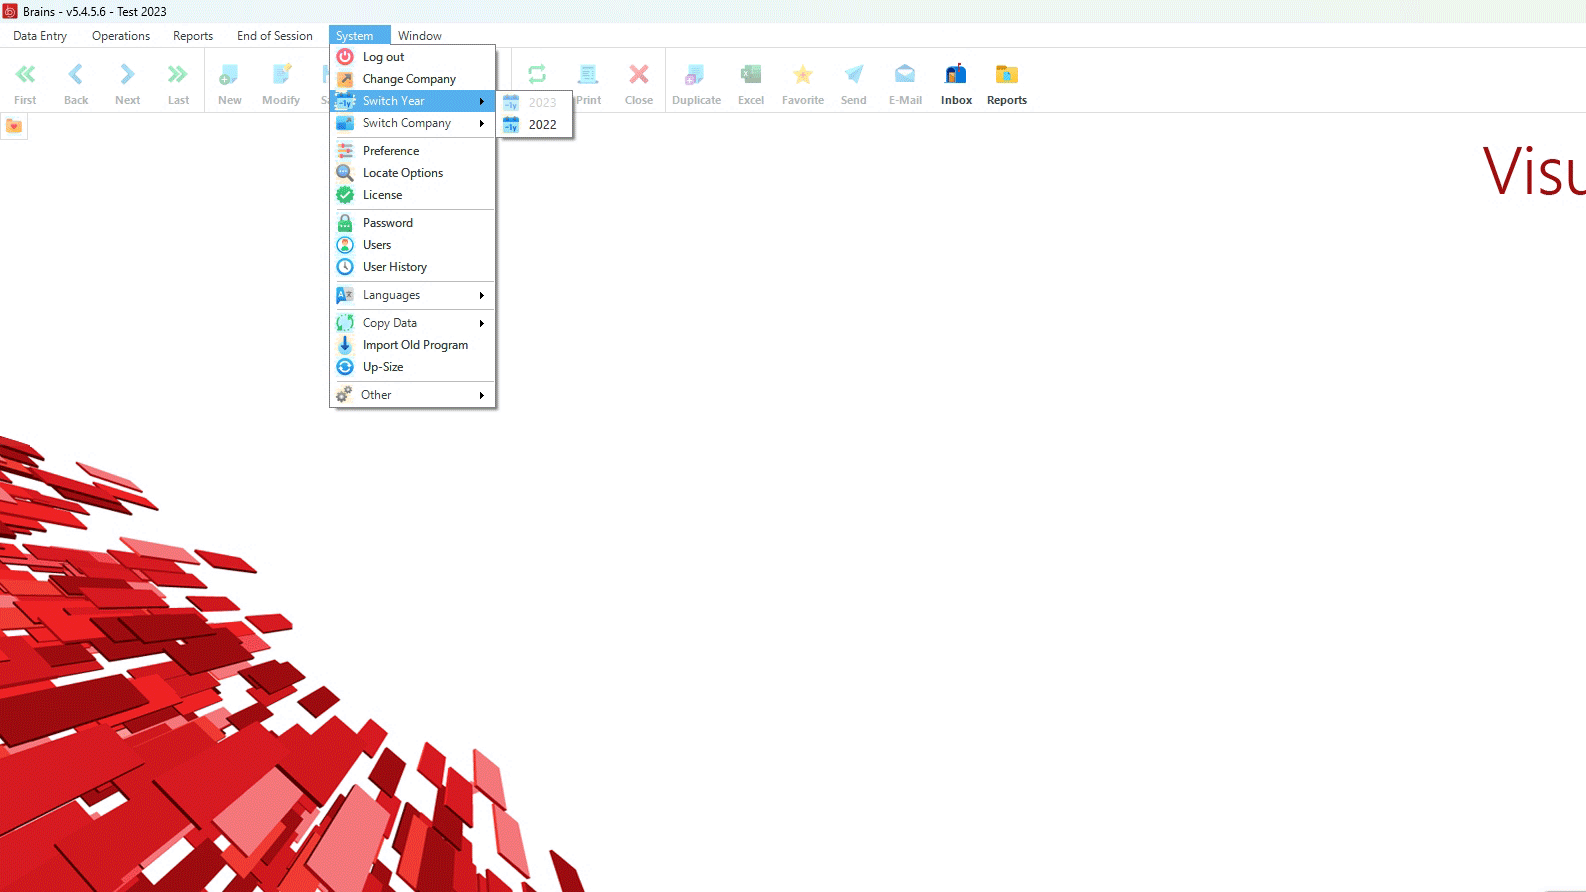The width and height of the screenshot is (1586, 892).
Task: Open the Reports menu bar item
Action: click(x=193, y=36)
